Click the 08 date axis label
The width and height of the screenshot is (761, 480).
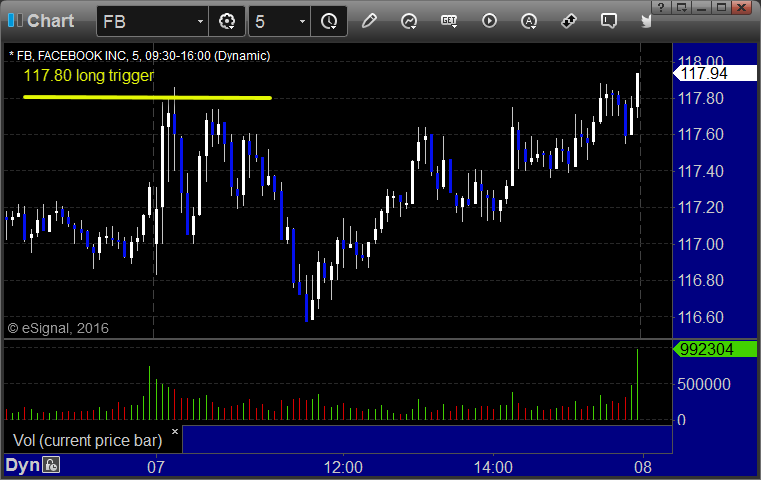(643, 467)
